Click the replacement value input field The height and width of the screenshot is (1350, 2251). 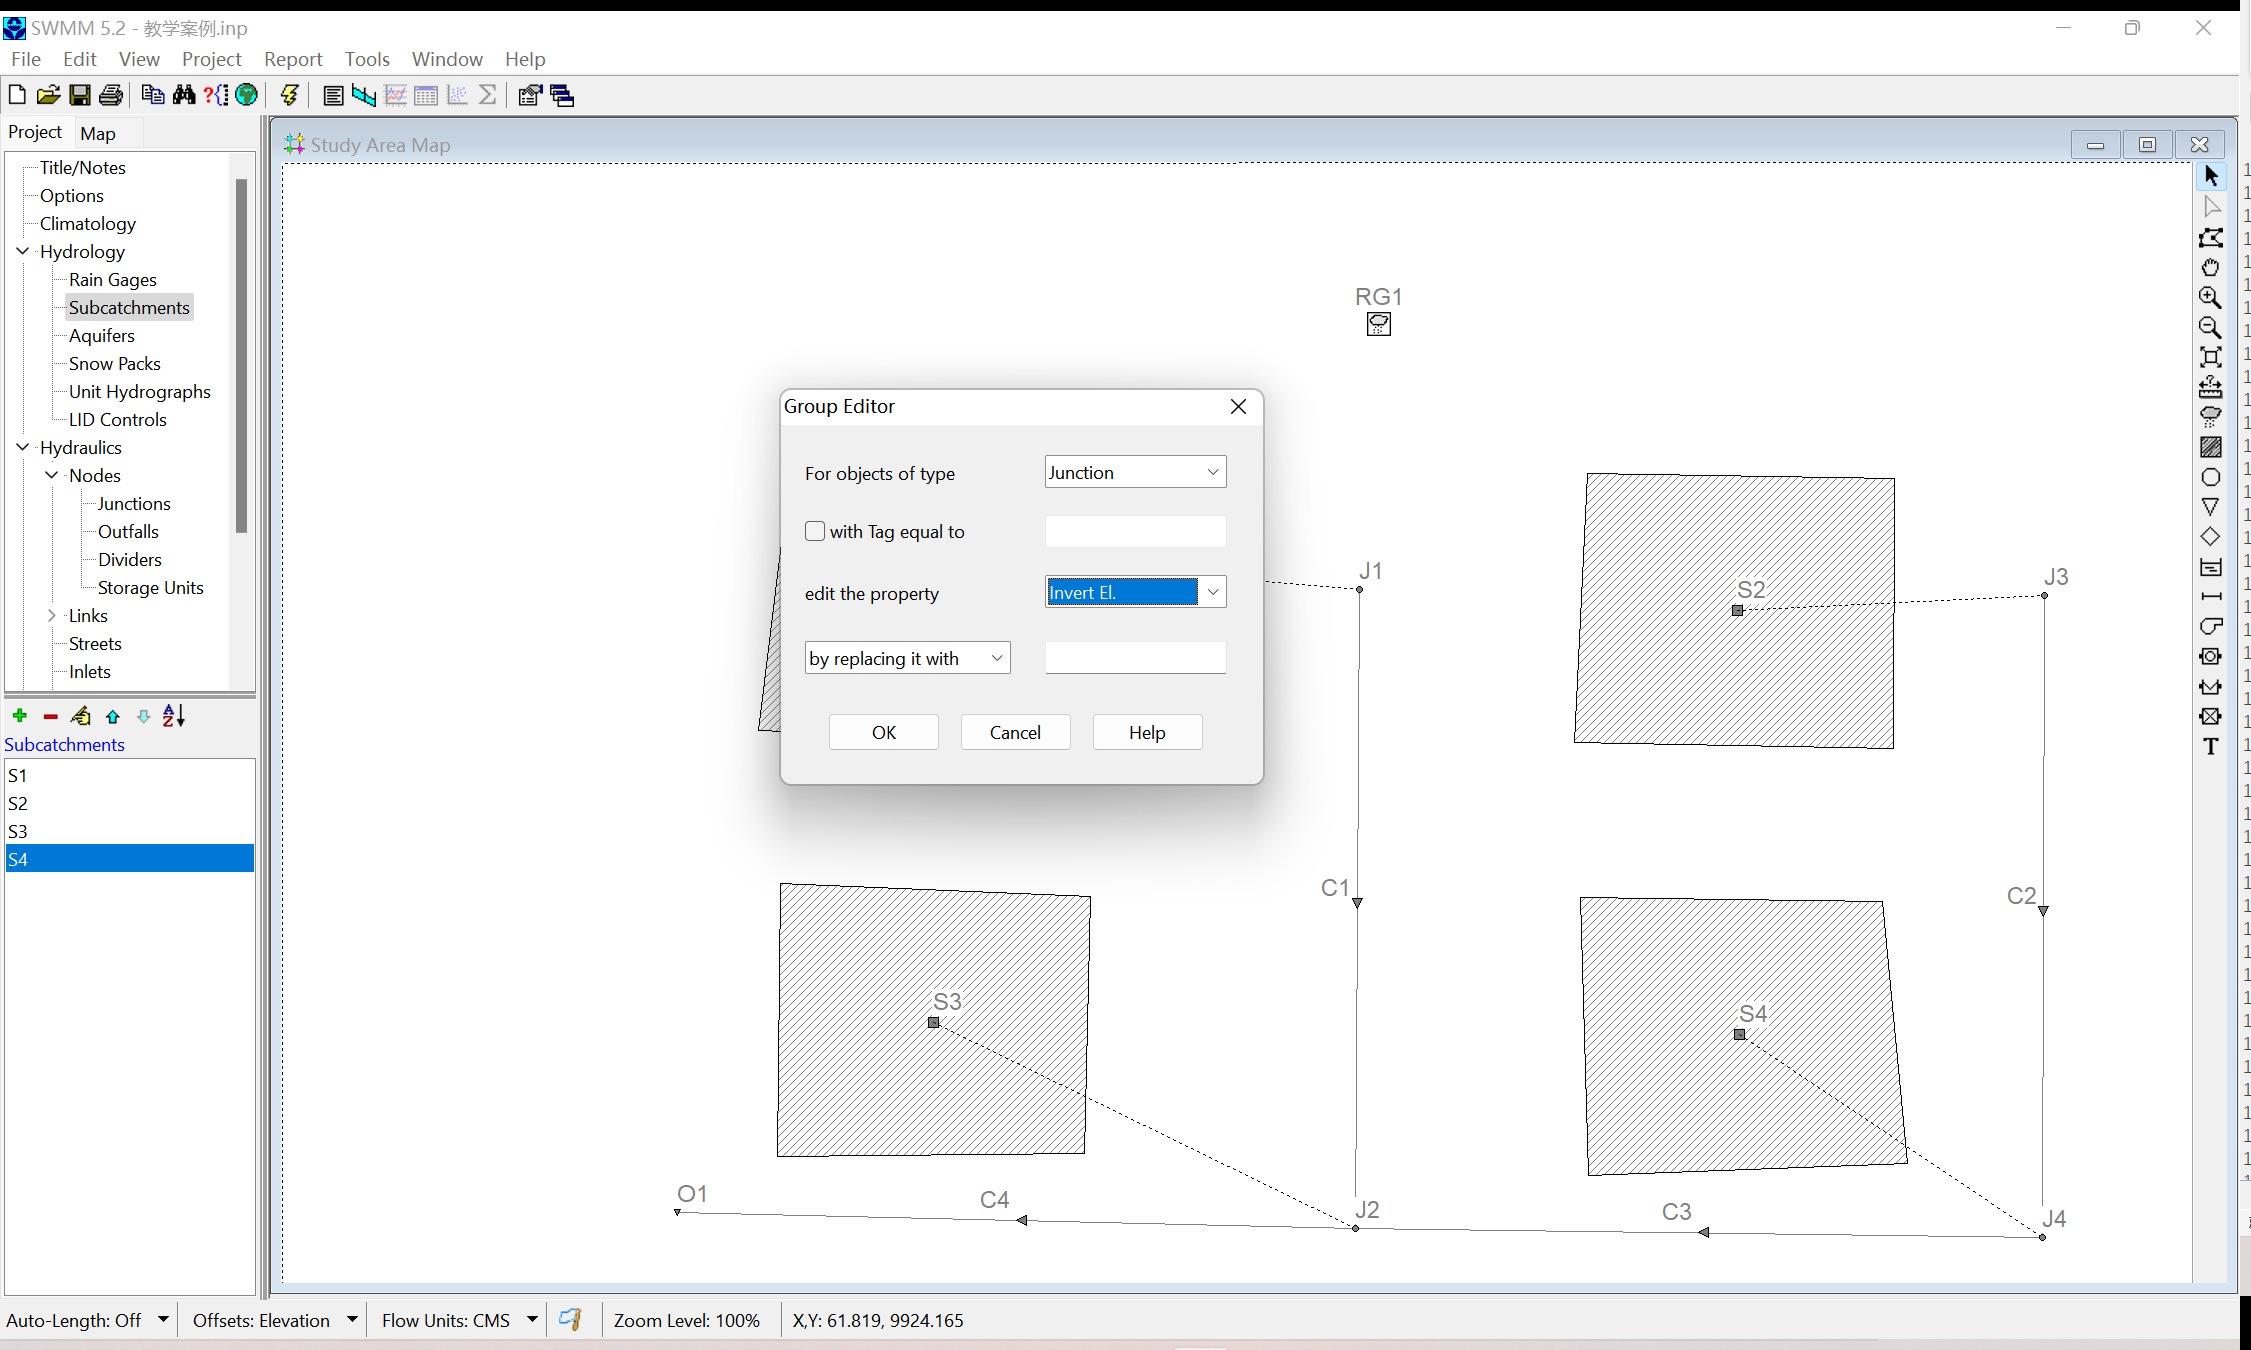(x=1135, y=658)
